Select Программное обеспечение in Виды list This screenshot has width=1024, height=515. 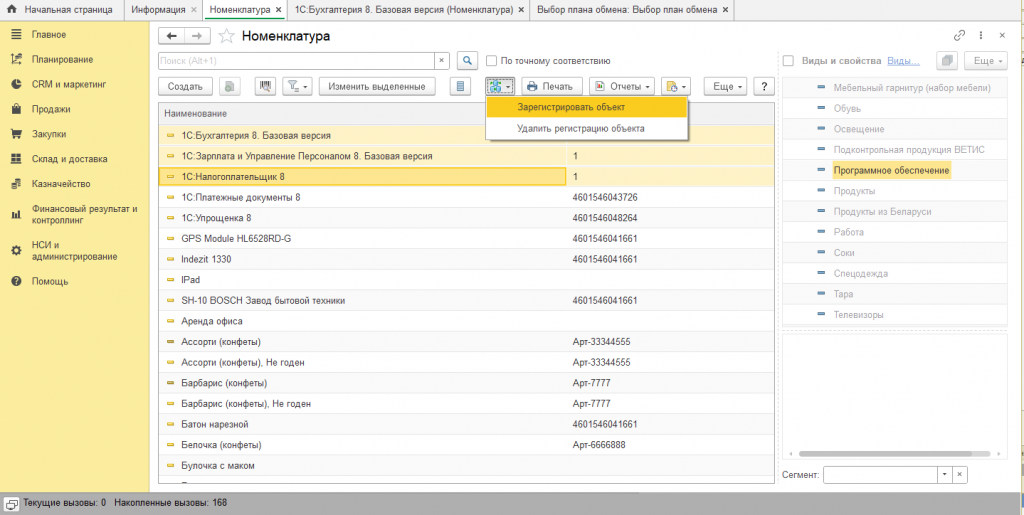tap(891, 170)
